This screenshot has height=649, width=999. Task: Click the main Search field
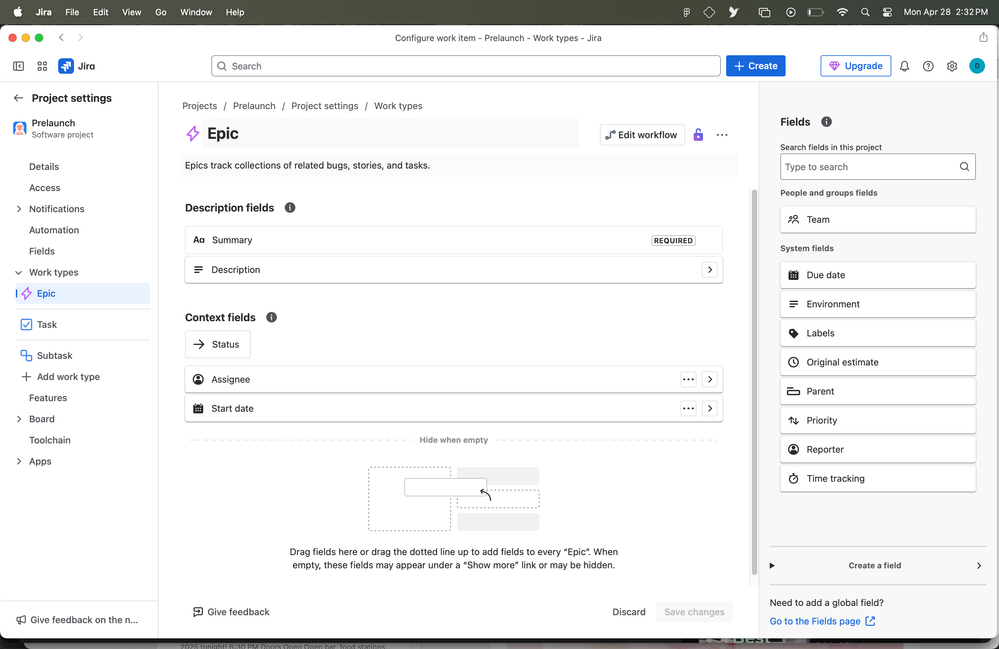466,66
